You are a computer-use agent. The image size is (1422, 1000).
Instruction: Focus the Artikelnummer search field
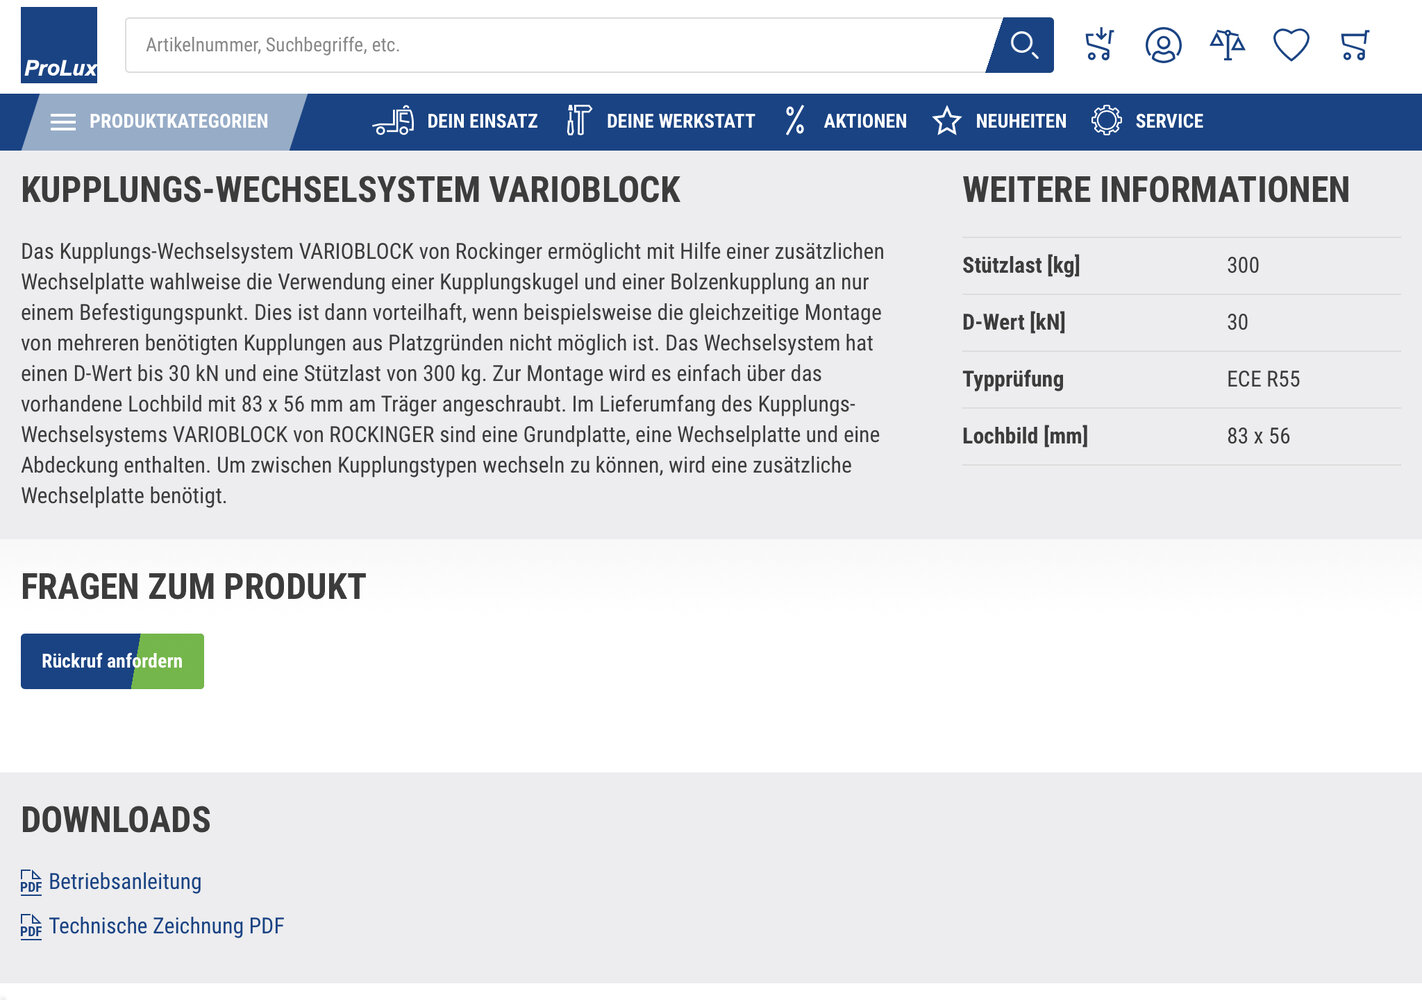point(556,45)
